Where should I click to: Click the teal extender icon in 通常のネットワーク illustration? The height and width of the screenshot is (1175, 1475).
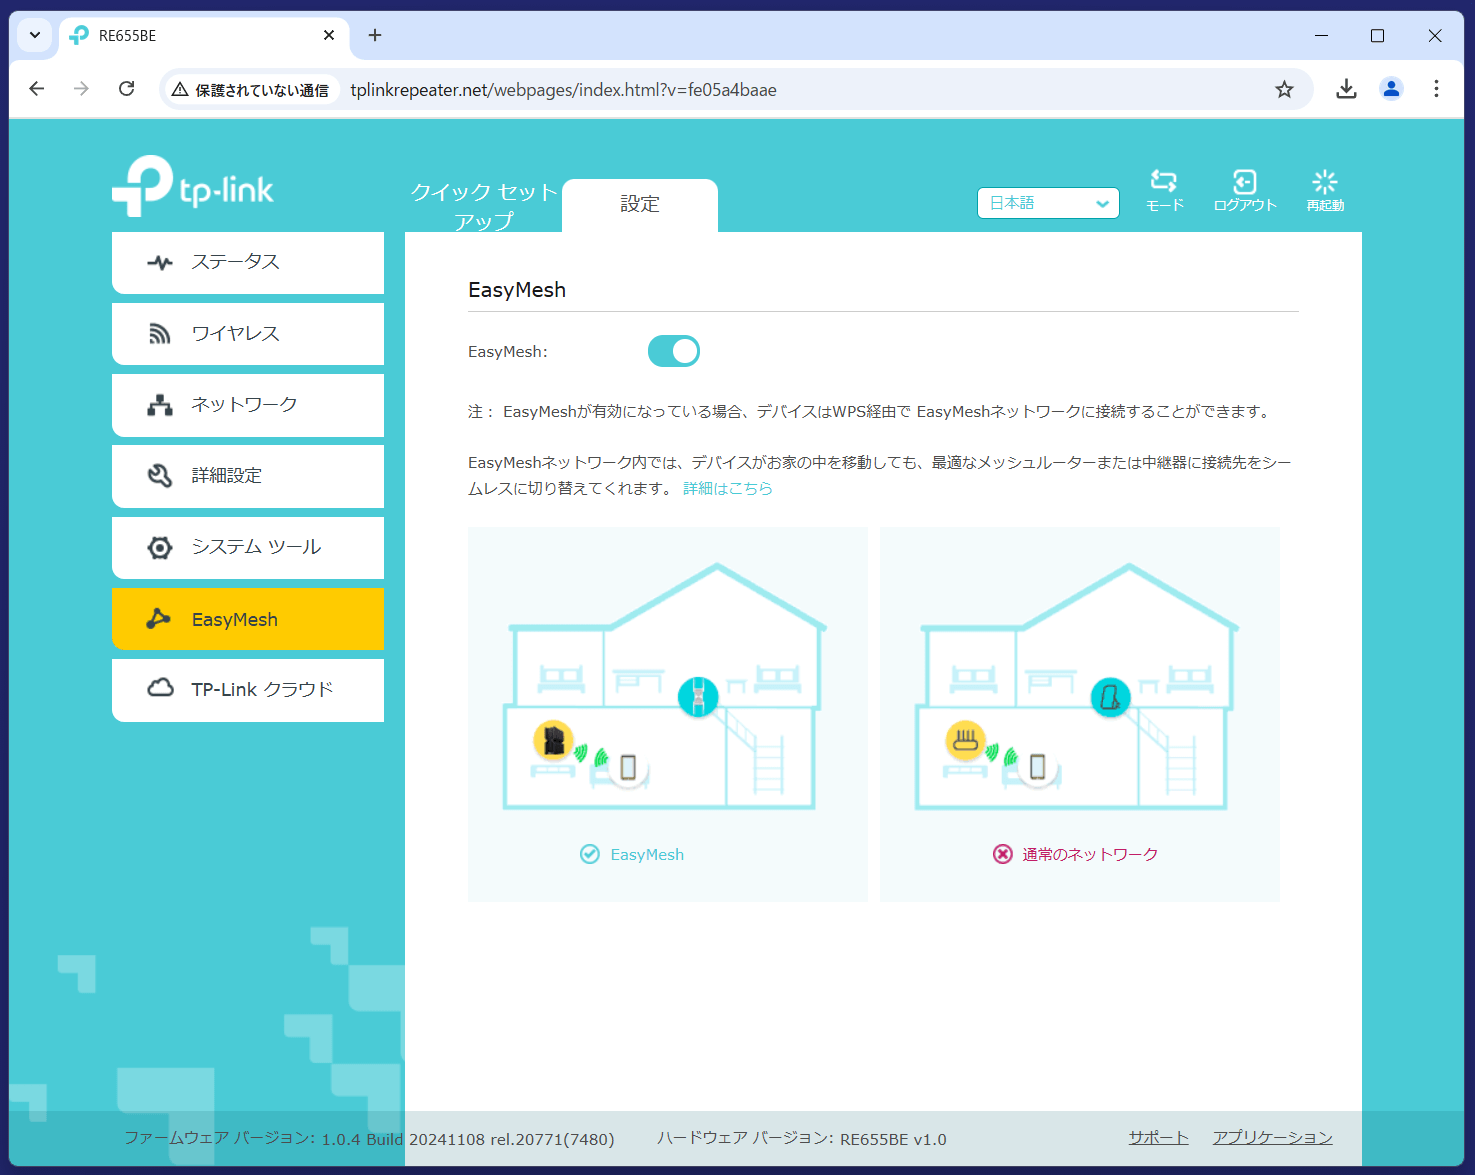[1110, 697]
